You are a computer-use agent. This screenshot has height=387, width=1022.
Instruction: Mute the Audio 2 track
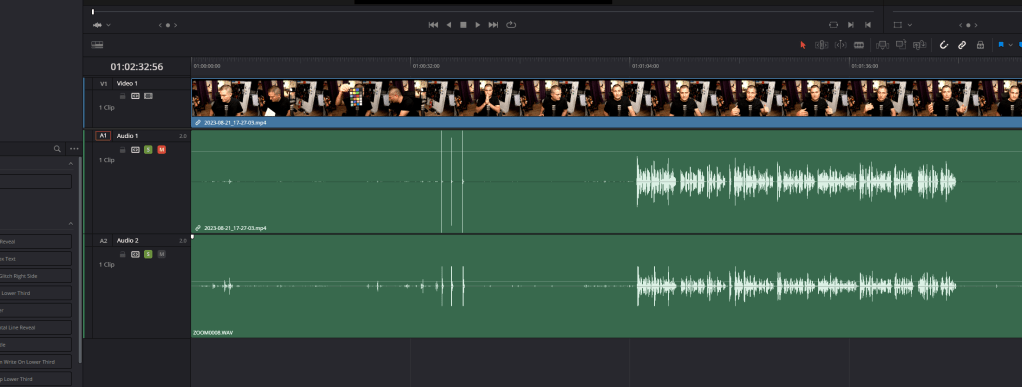click(x=162, y=254)
